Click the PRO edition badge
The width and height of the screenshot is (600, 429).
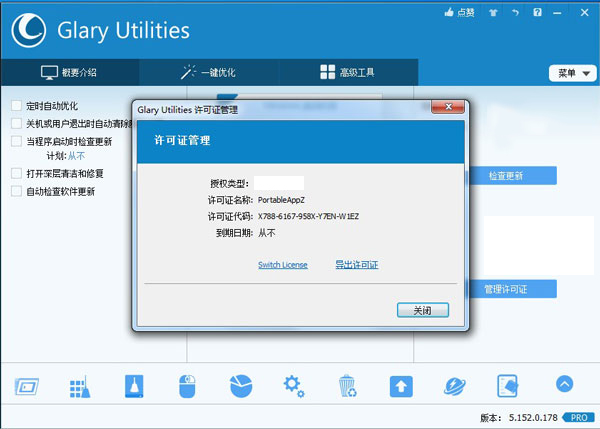click(578, 418)
